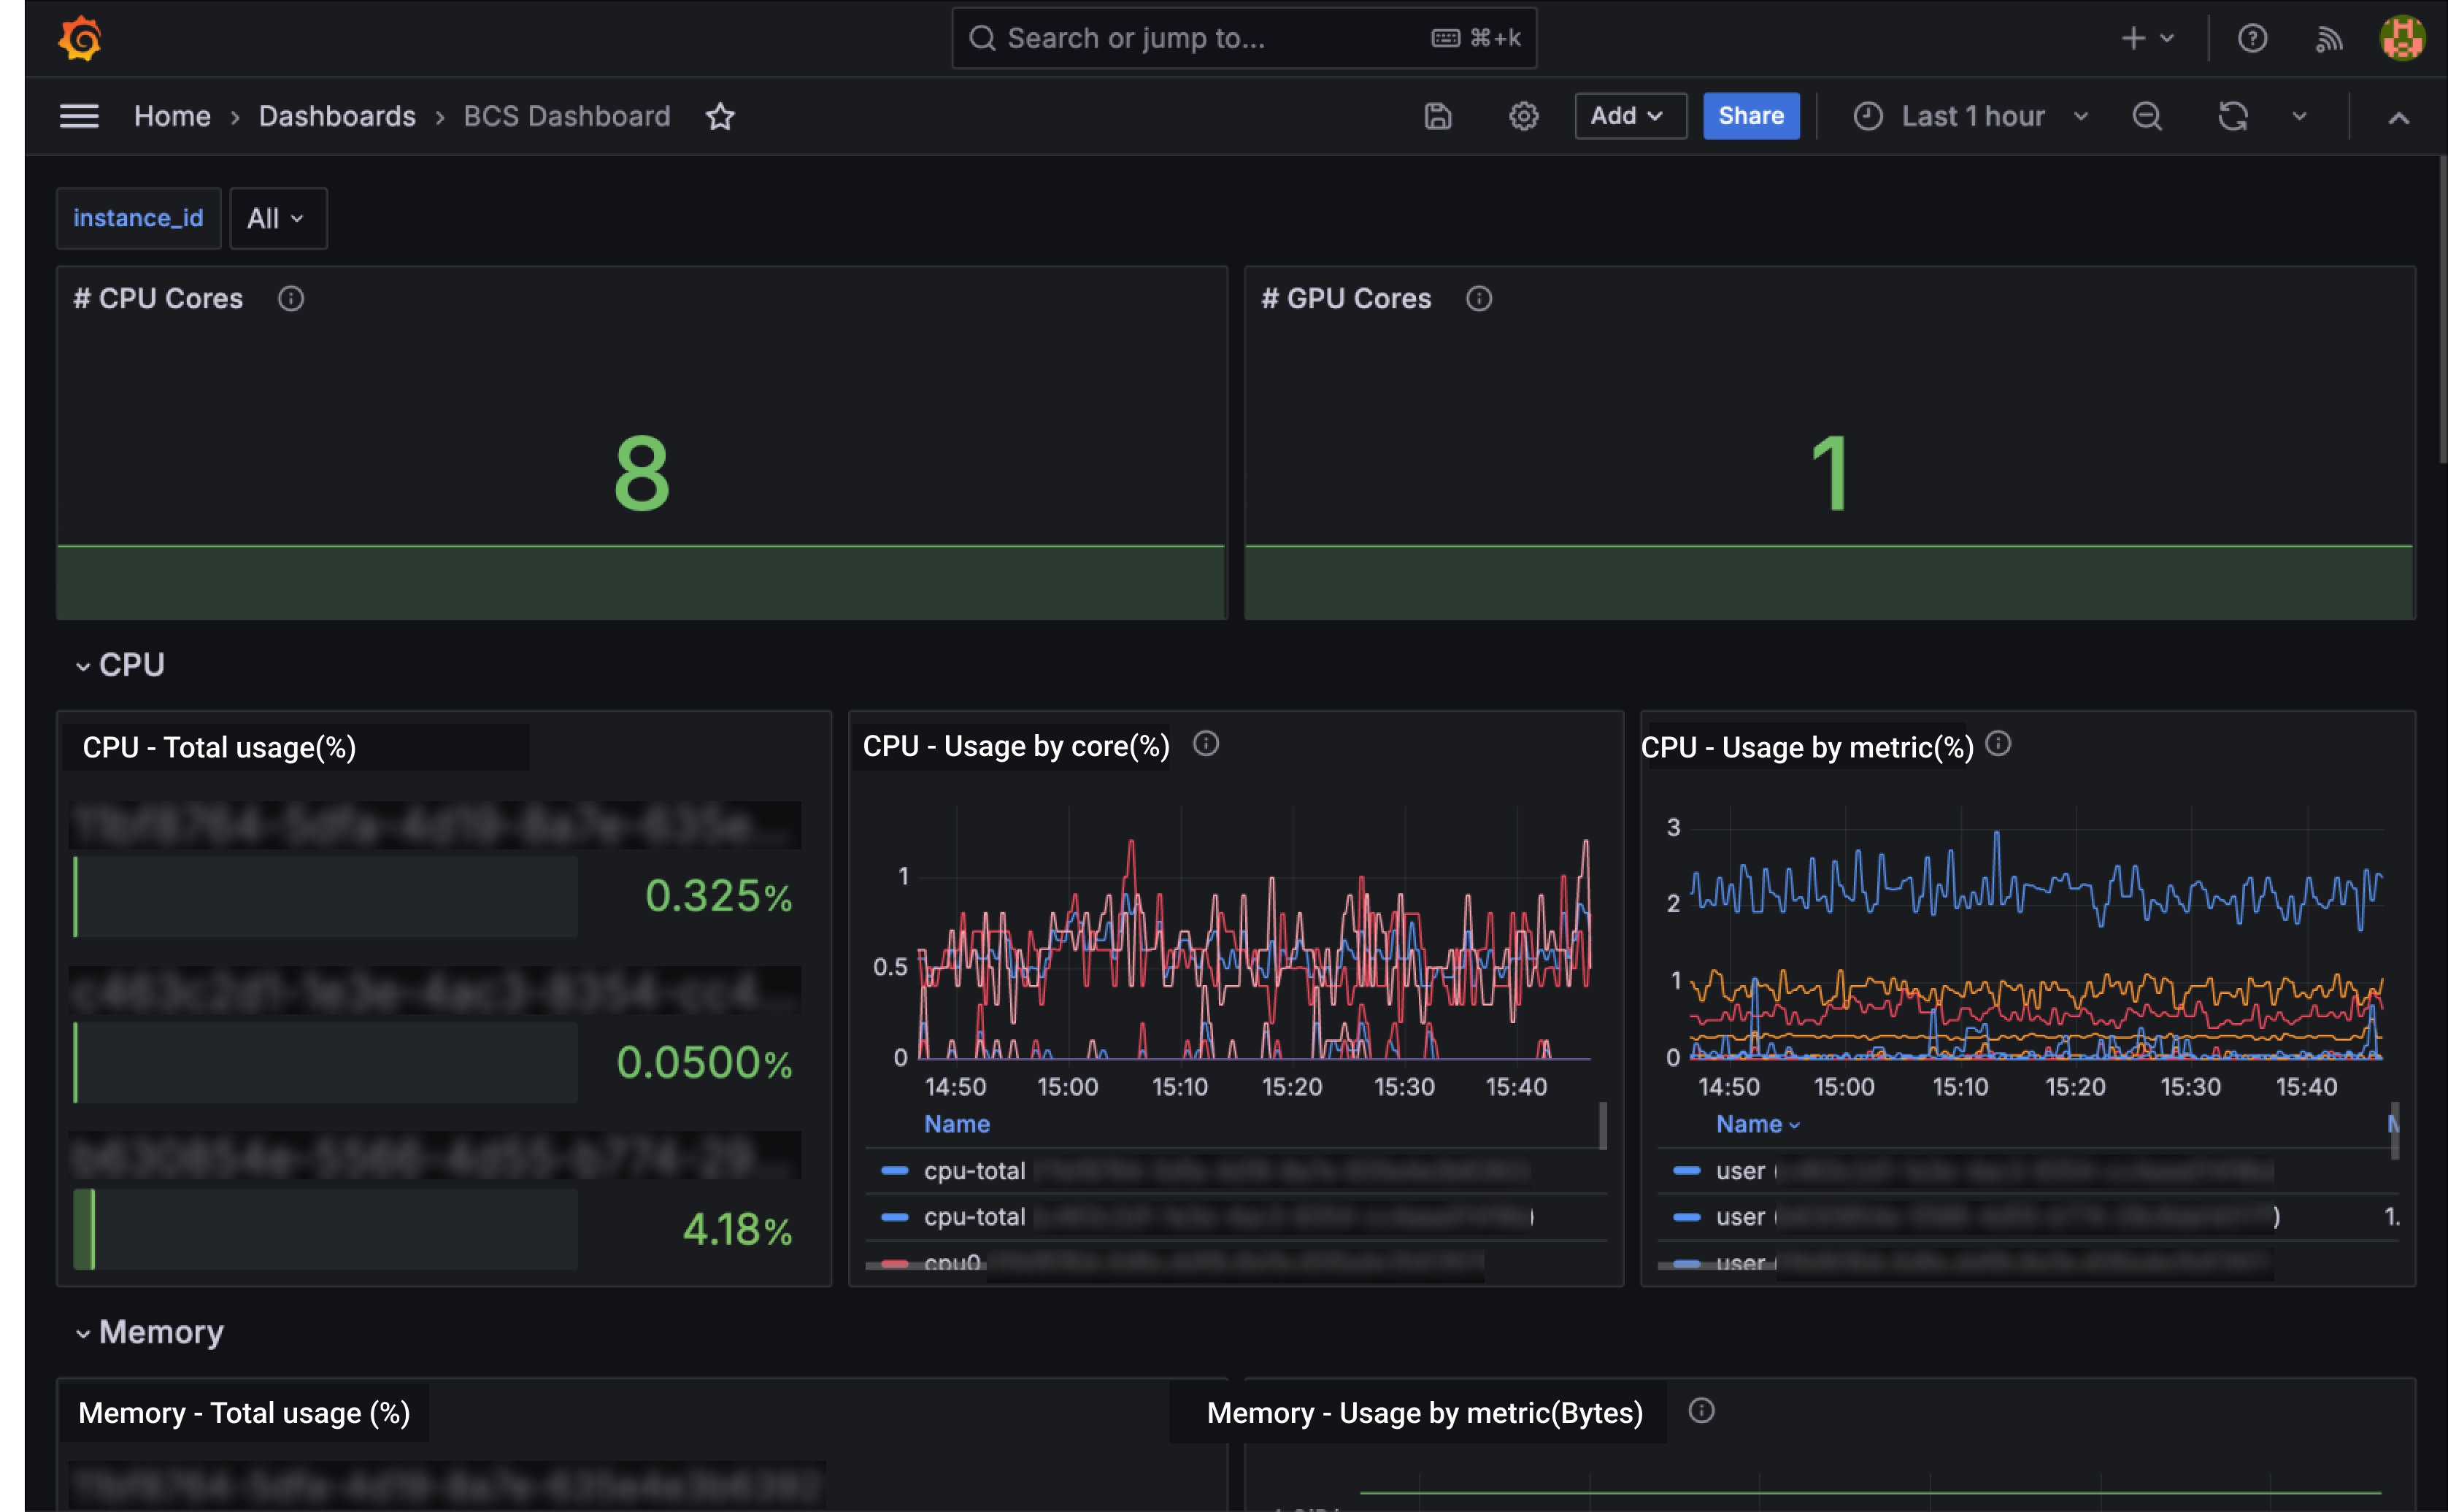Image resolution: width=2448 pixels, height=1512 pixels.
Task: Open the hamburger navigation menu
Action: [79, 116]
